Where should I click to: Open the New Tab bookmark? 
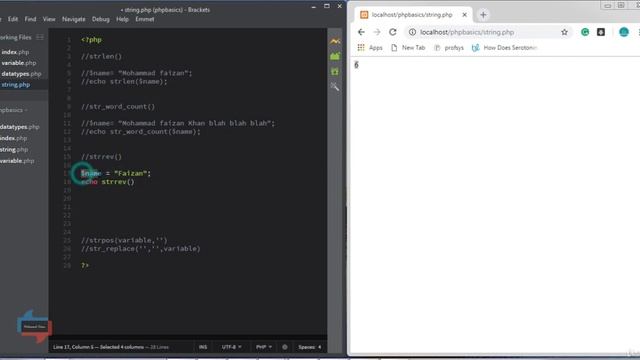408,48
